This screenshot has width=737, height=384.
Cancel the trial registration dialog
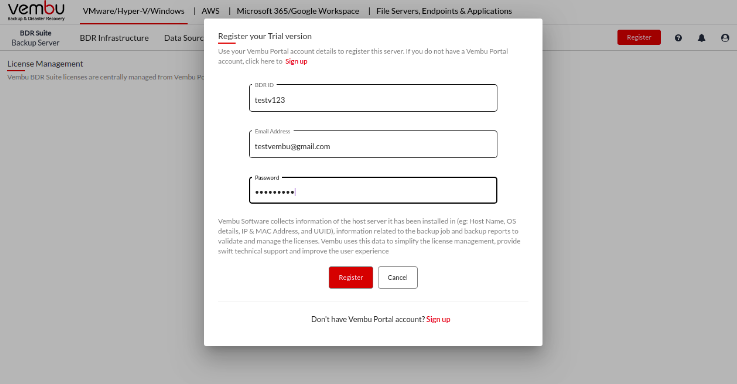(398, 277)
